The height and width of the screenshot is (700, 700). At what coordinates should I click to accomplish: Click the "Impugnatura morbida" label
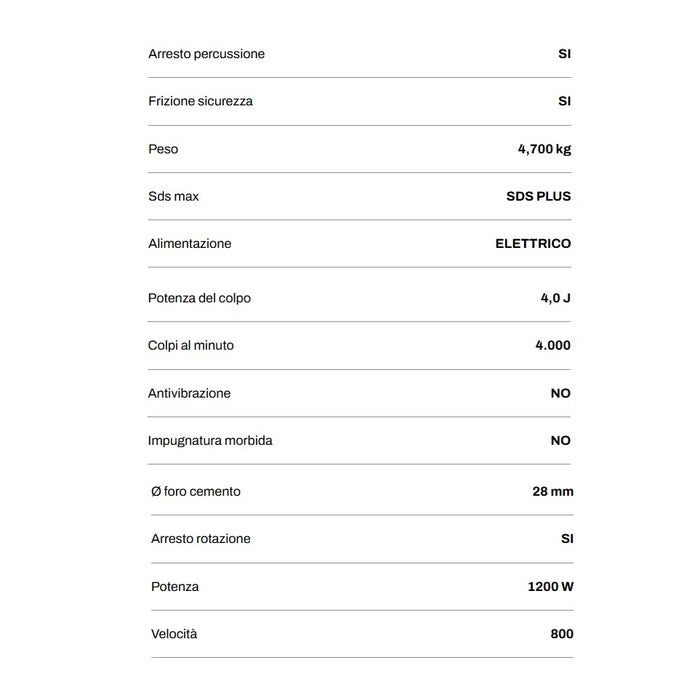[210, 440]
